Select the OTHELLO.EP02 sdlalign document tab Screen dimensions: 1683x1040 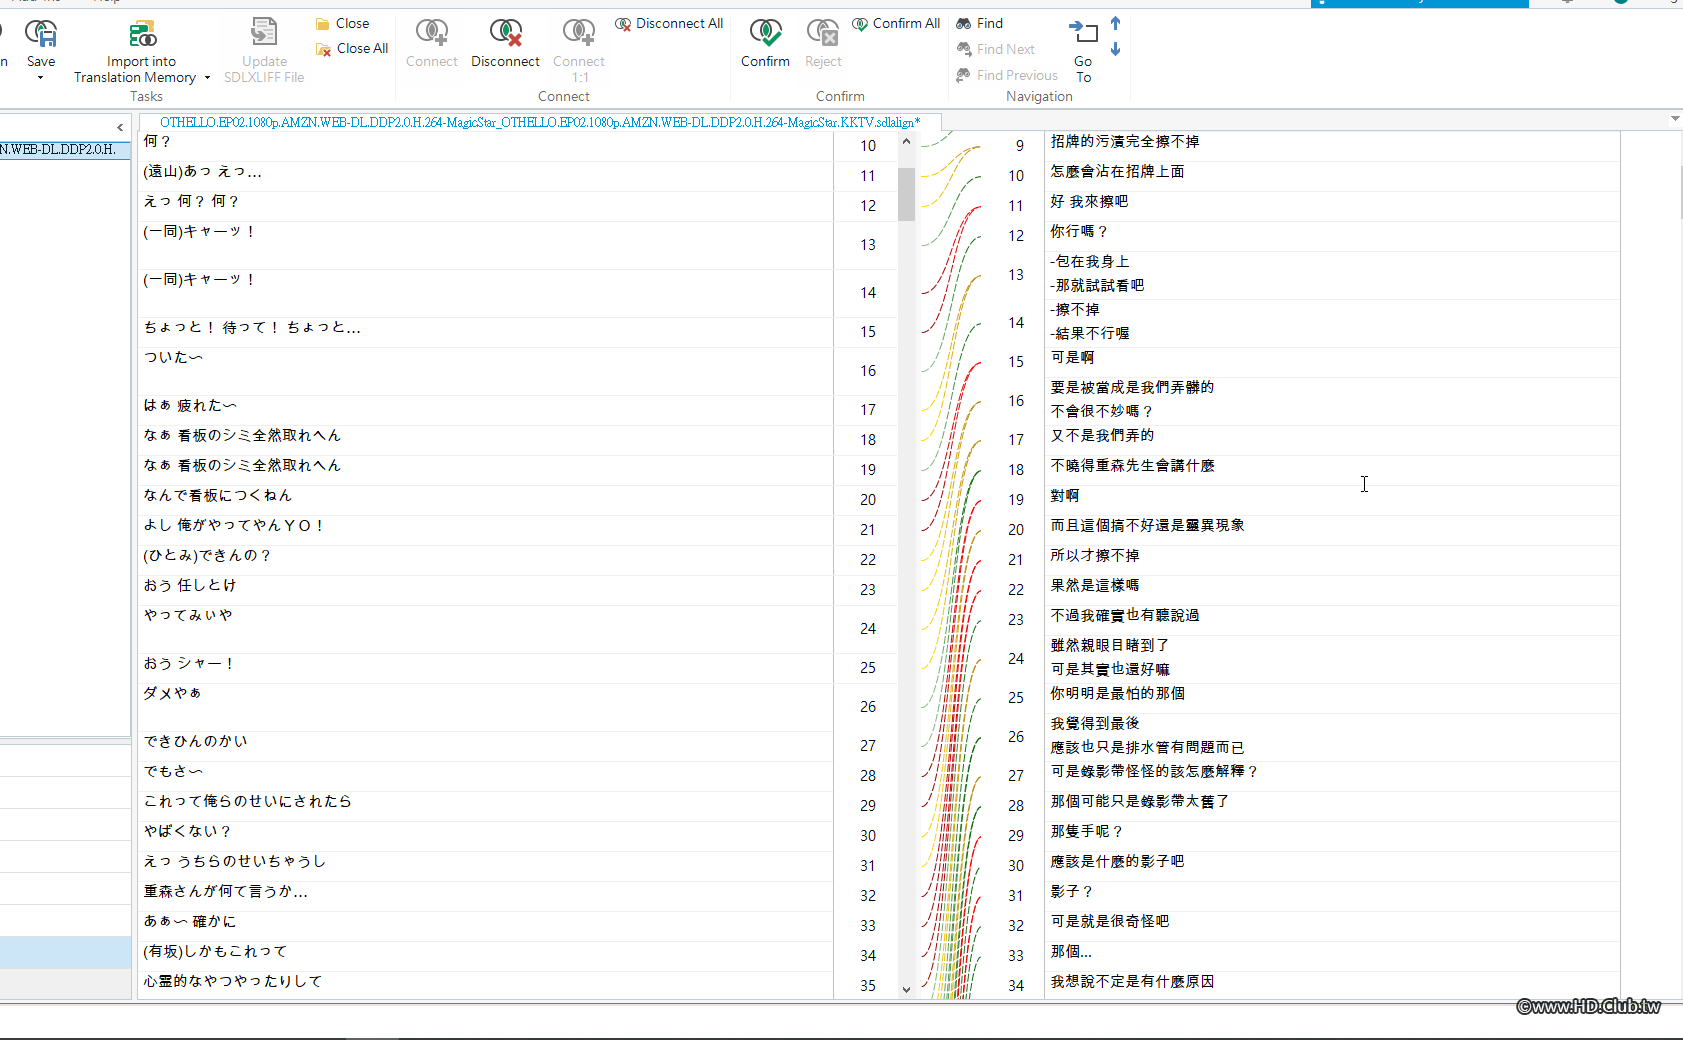click(x=540, y=122)
